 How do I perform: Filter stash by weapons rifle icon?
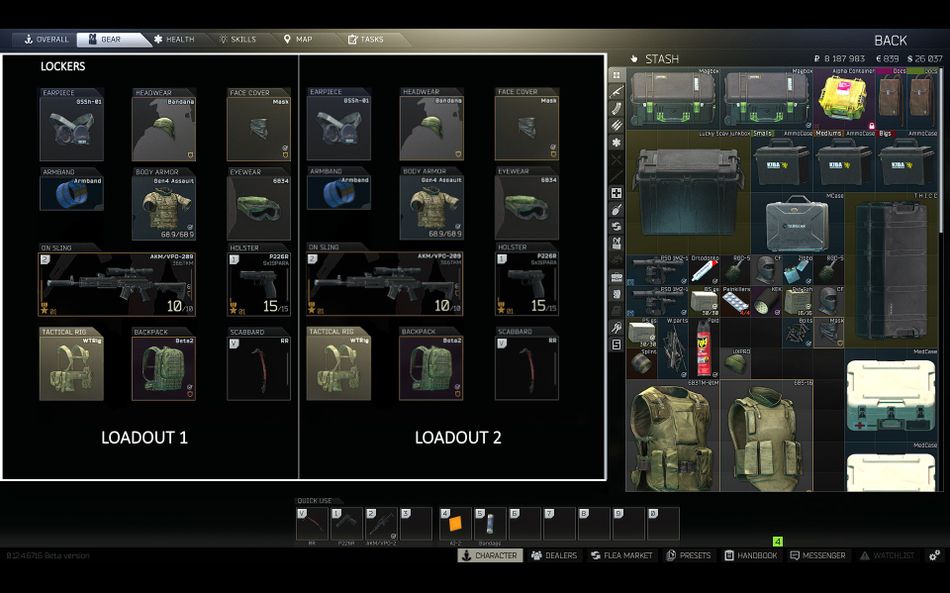click(616, 92)
